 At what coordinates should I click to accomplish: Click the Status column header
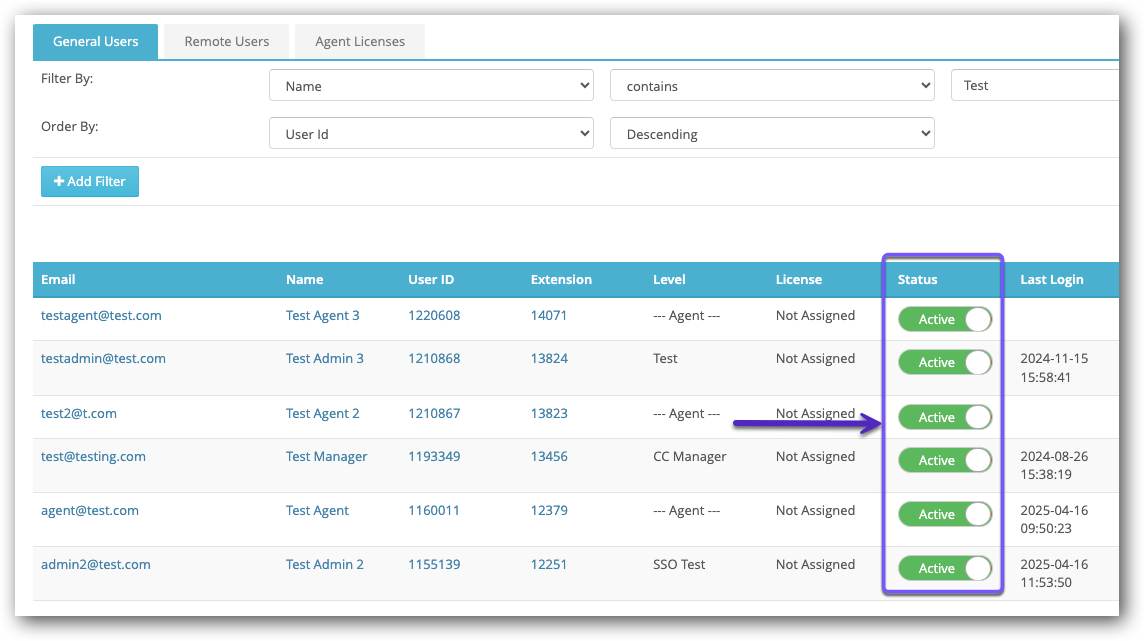coord(918,279)
